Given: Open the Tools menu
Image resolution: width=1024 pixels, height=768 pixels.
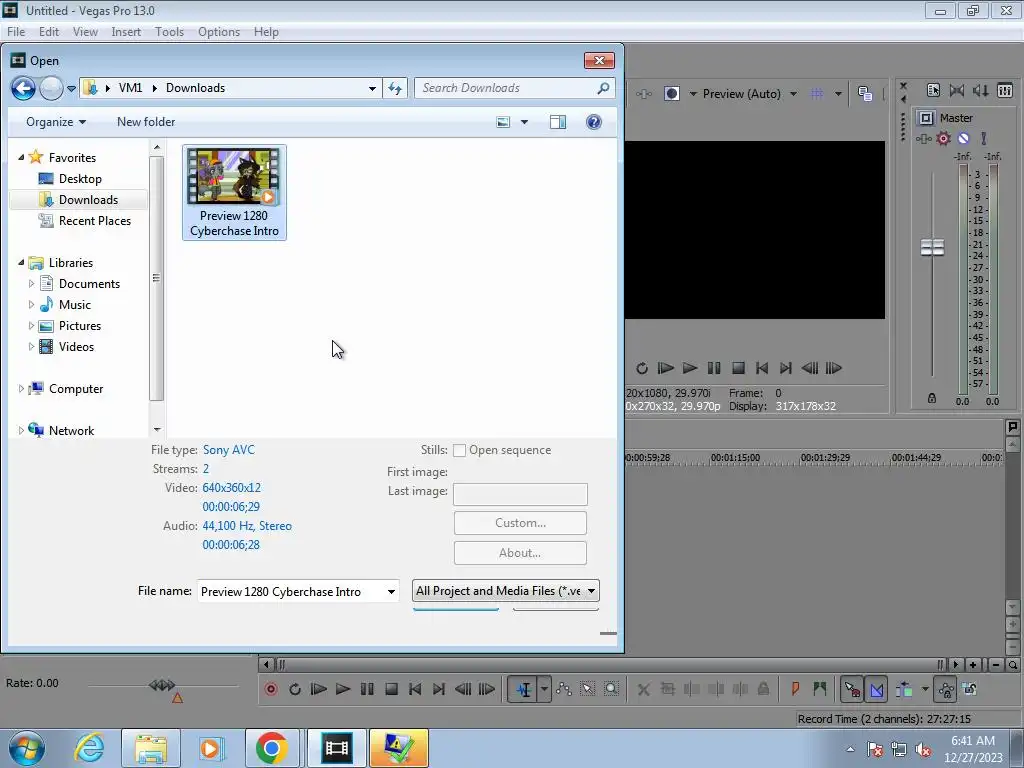Looking at the screenshot, I should pos(169,31).
